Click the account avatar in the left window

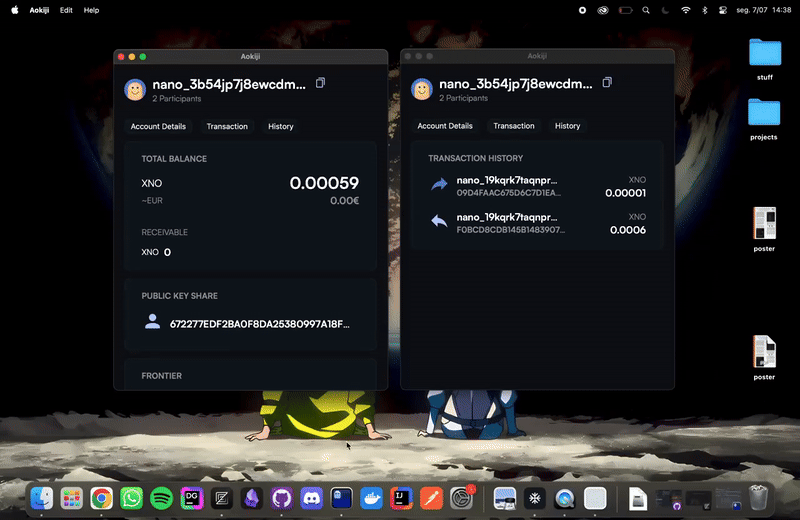(x=135, y=90)
